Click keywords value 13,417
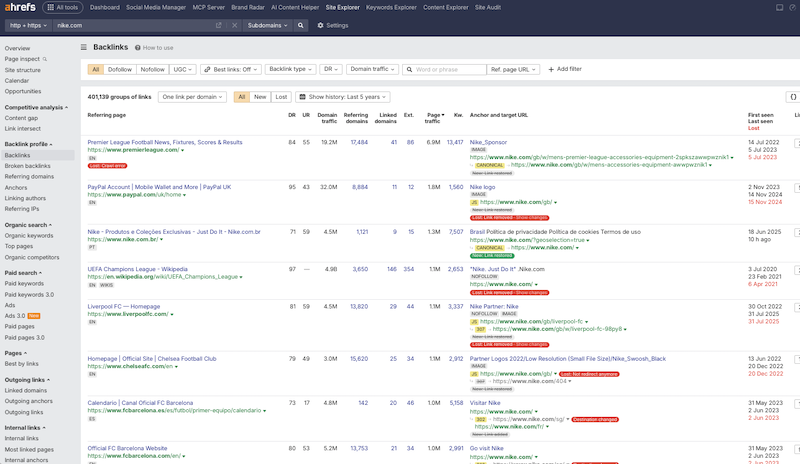800x464 pixels. pos(455,142)
